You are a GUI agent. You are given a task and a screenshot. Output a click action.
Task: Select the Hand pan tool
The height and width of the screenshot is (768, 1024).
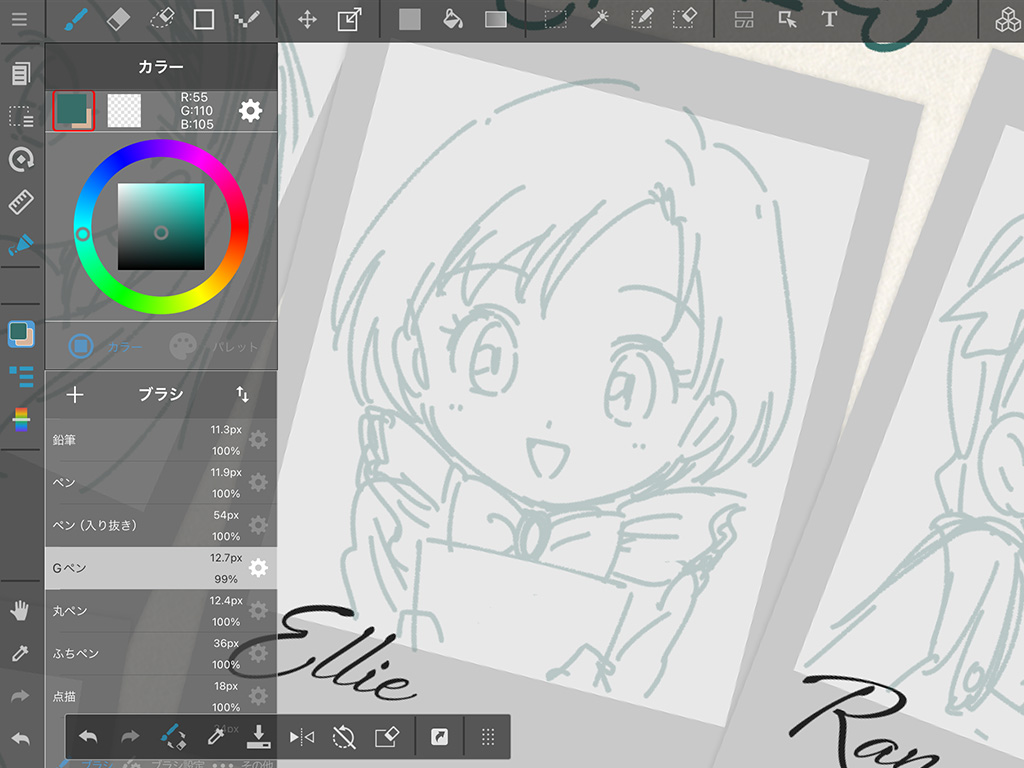[x=20, y=609]
